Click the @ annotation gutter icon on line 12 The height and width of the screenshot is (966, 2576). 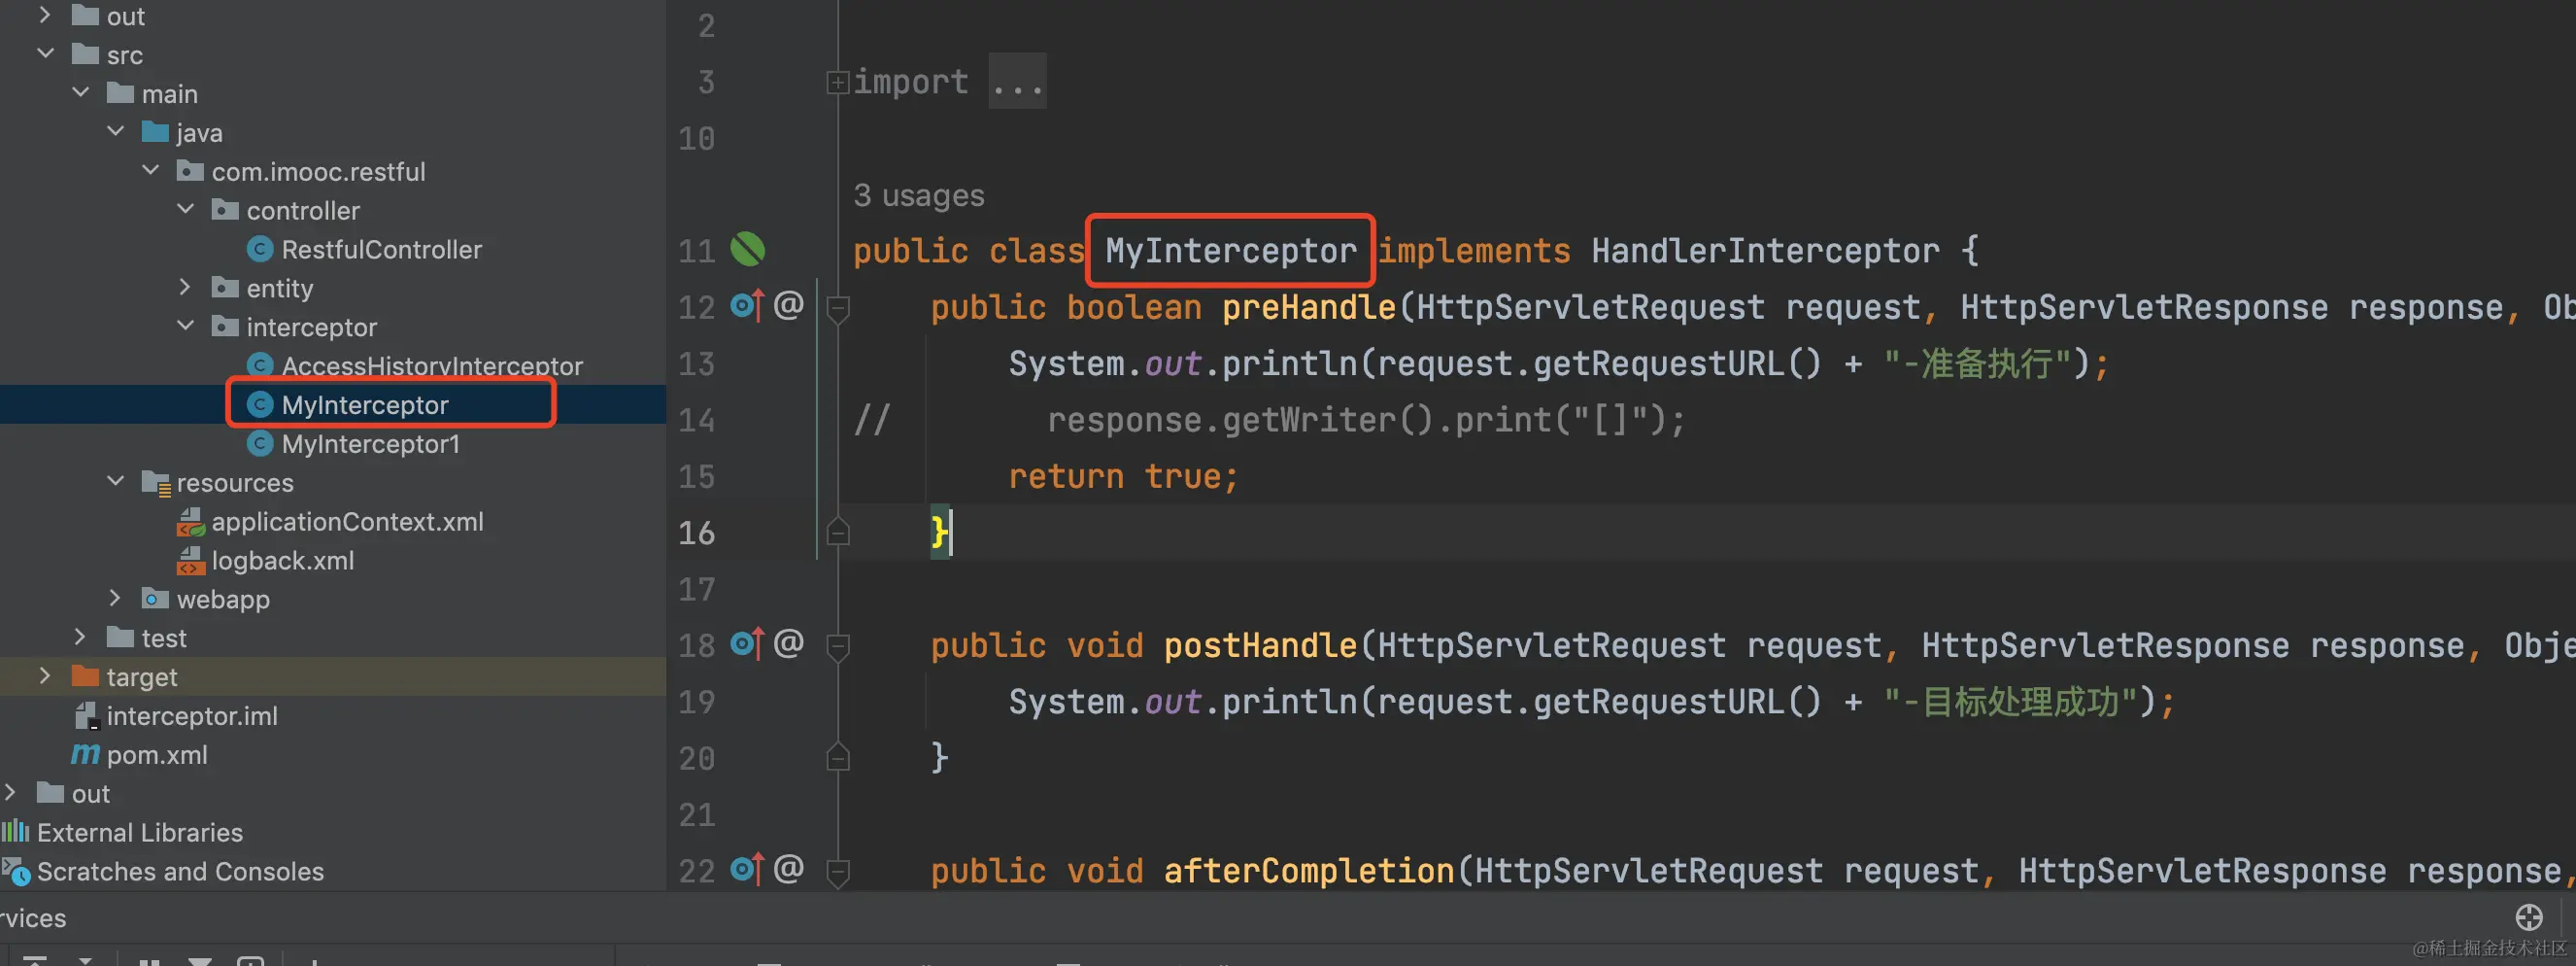(789, 304)
